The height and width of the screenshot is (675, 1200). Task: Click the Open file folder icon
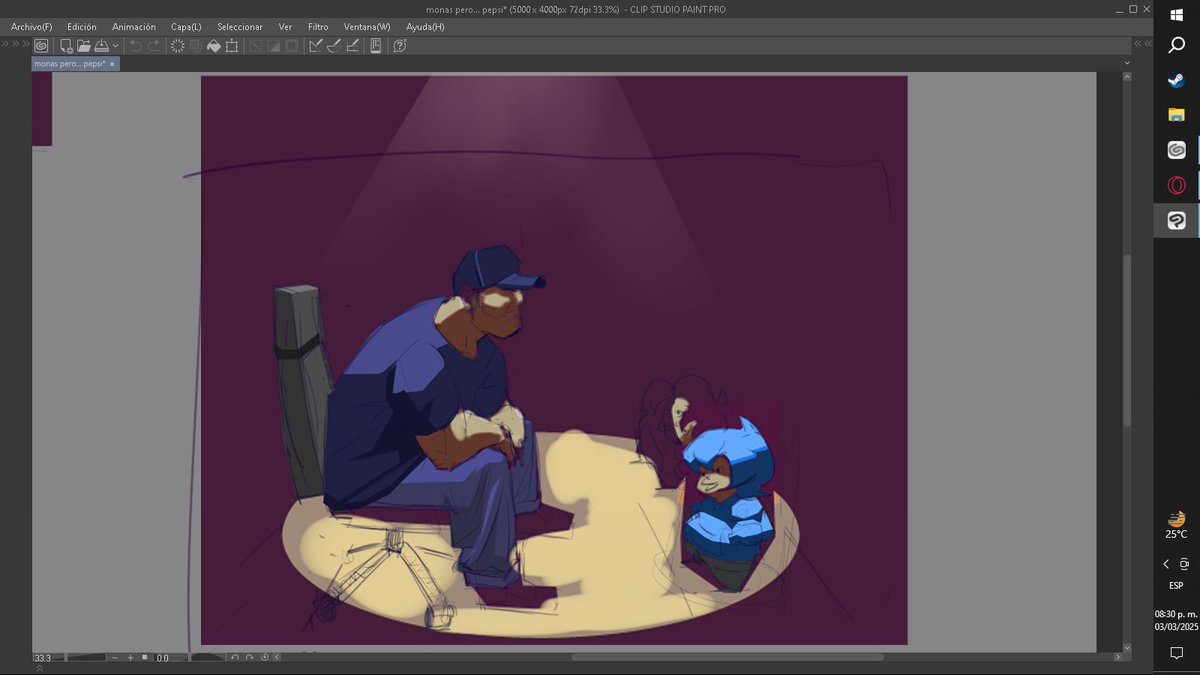tap(84, 46)
